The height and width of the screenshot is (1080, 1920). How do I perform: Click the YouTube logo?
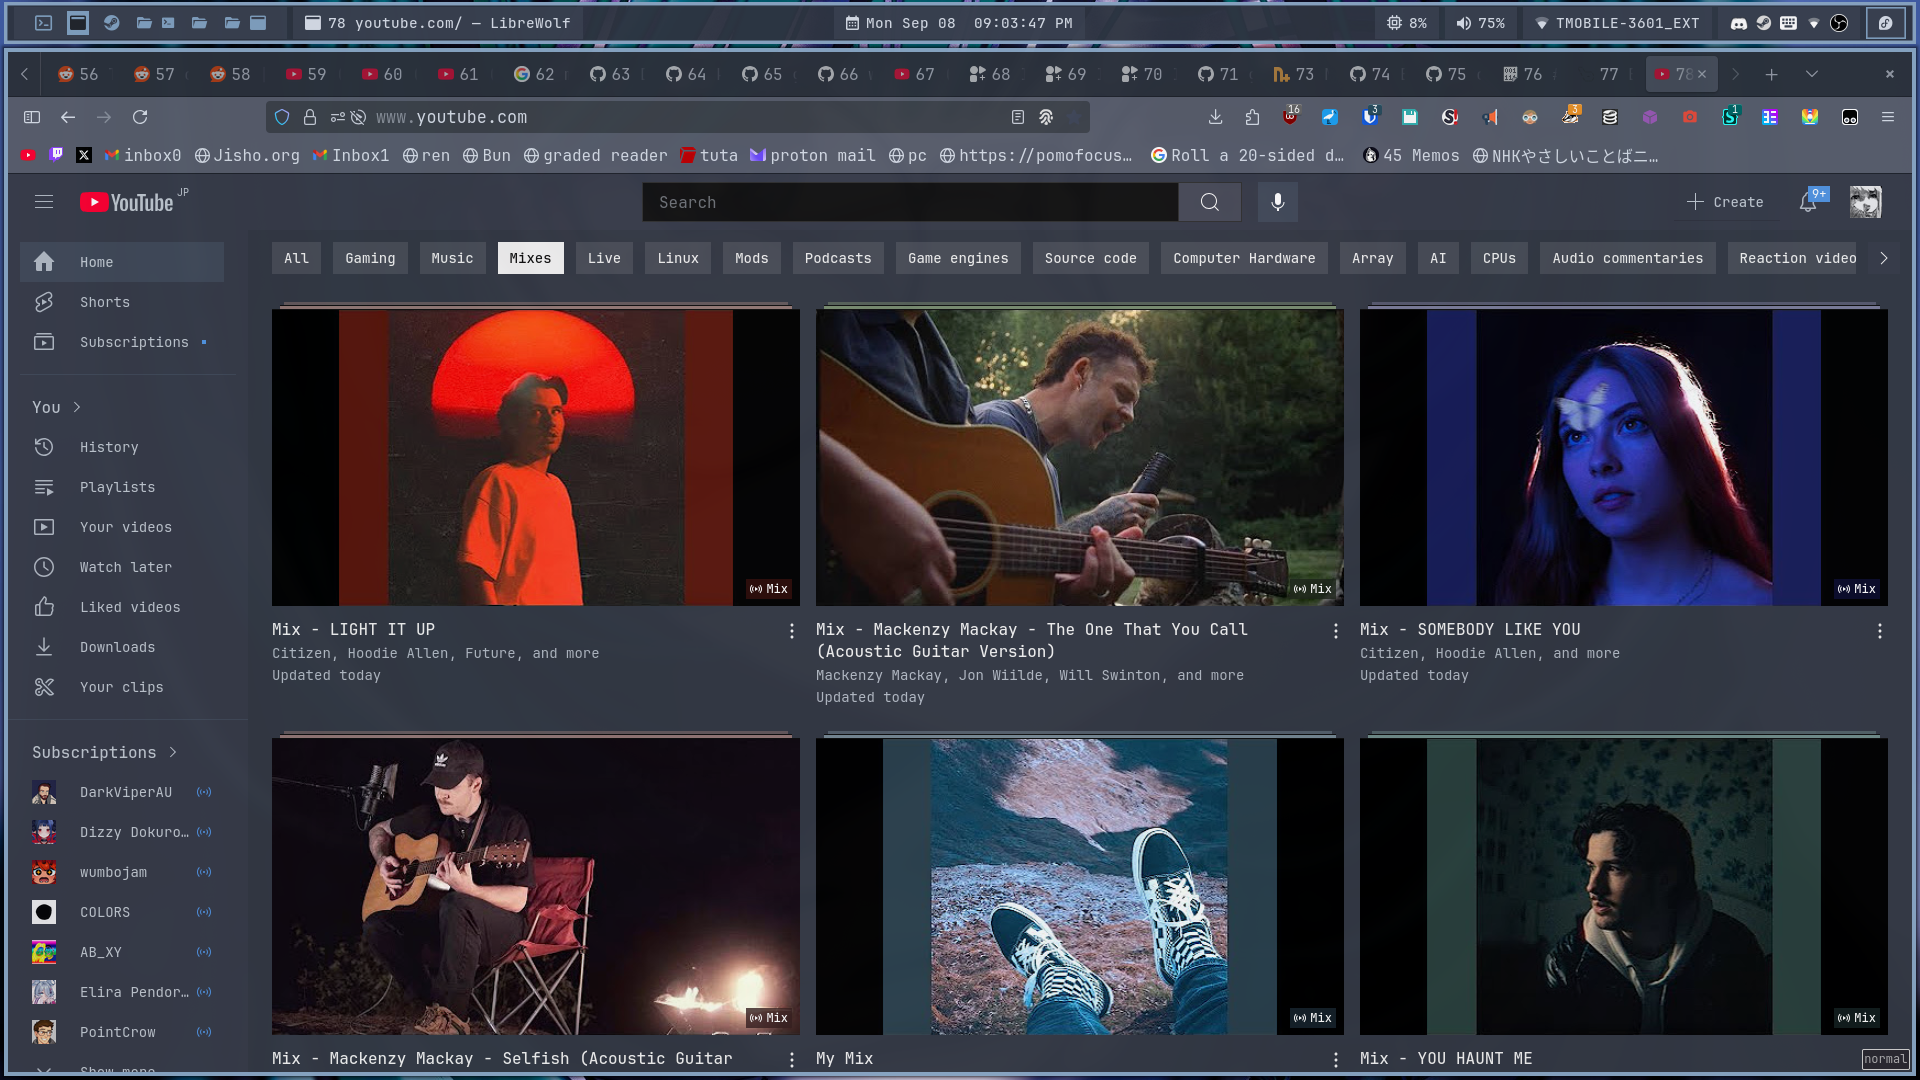point(128,202)
